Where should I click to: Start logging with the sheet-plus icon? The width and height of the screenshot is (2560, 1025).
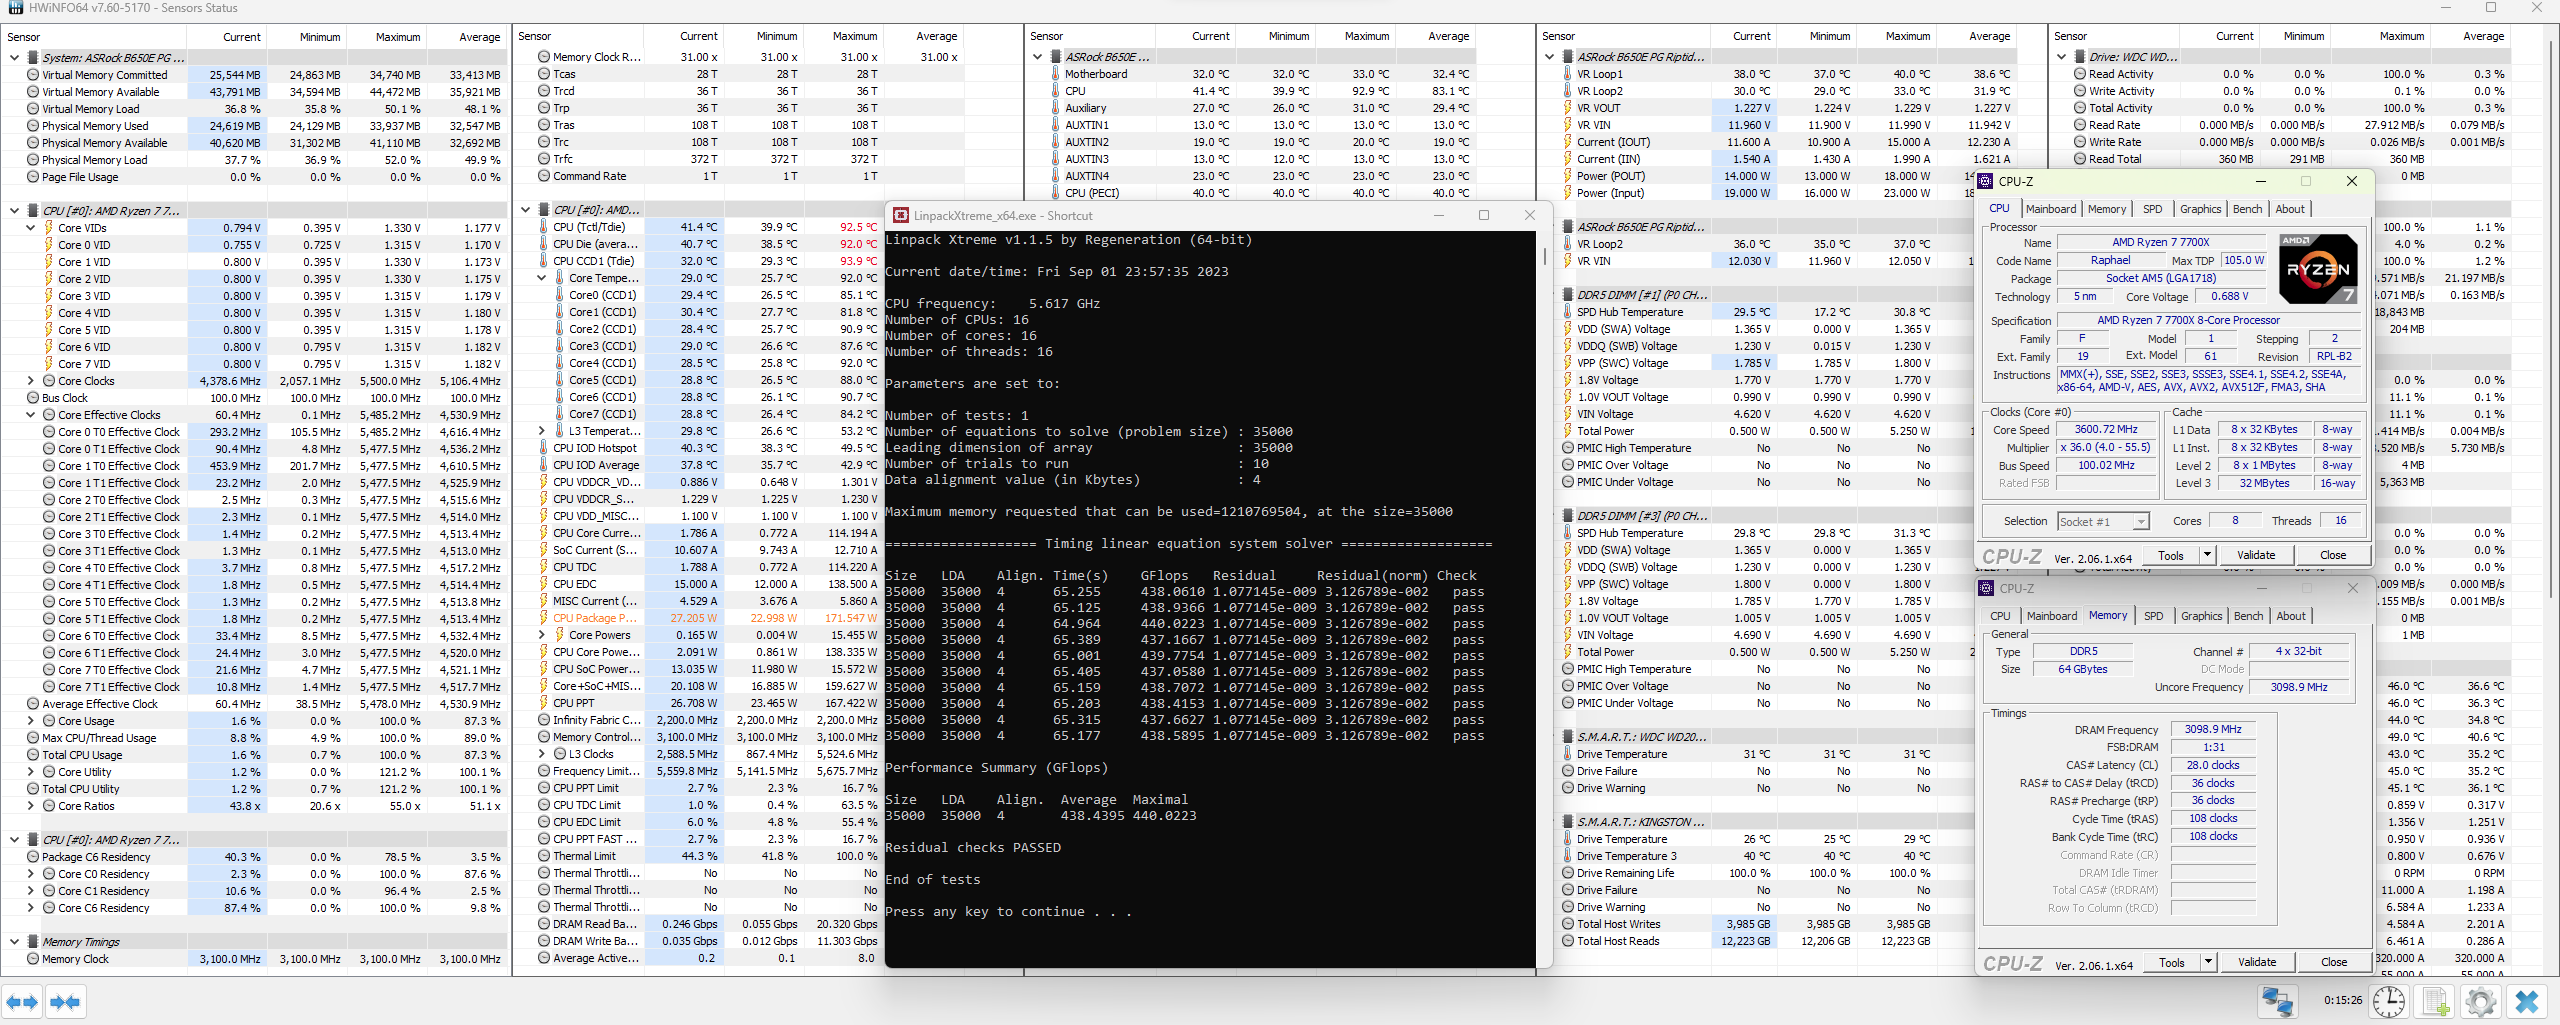coord(2436,1001)
